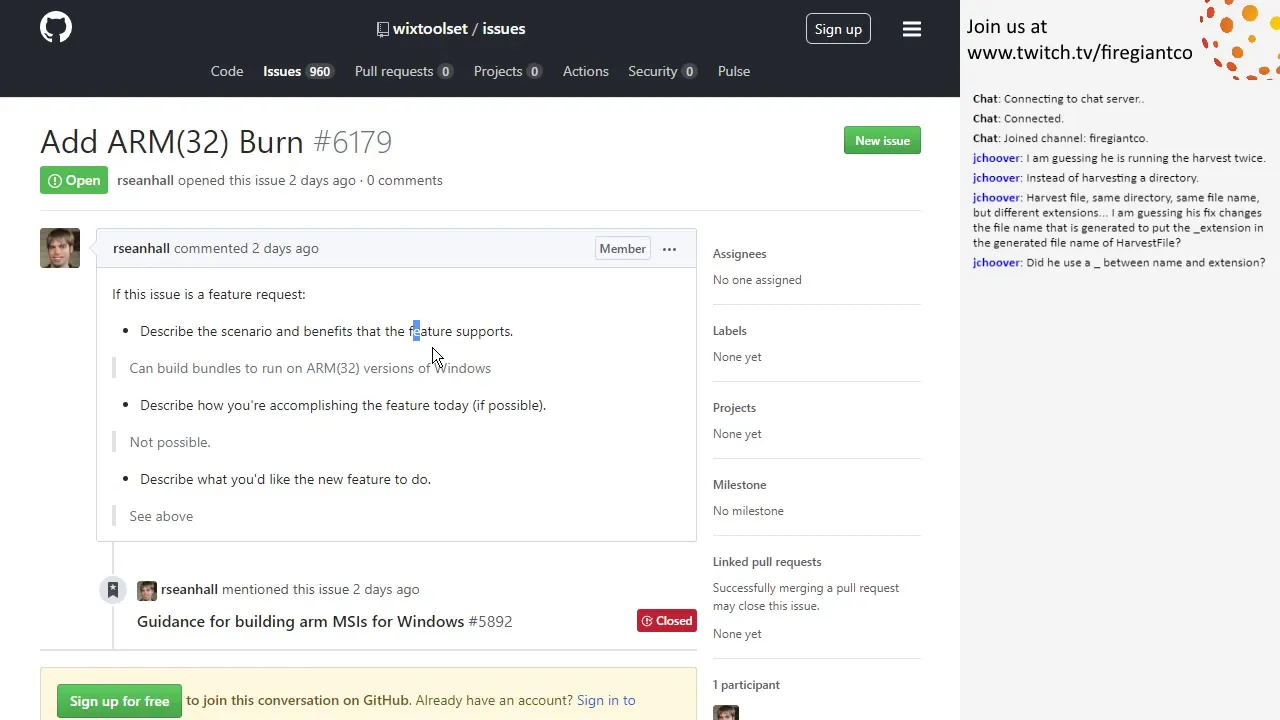Click the repository book icon beside wixtoolset
Image resolution: width=1280 pixels, height=720 pixels.
click(x=382, y=29)
